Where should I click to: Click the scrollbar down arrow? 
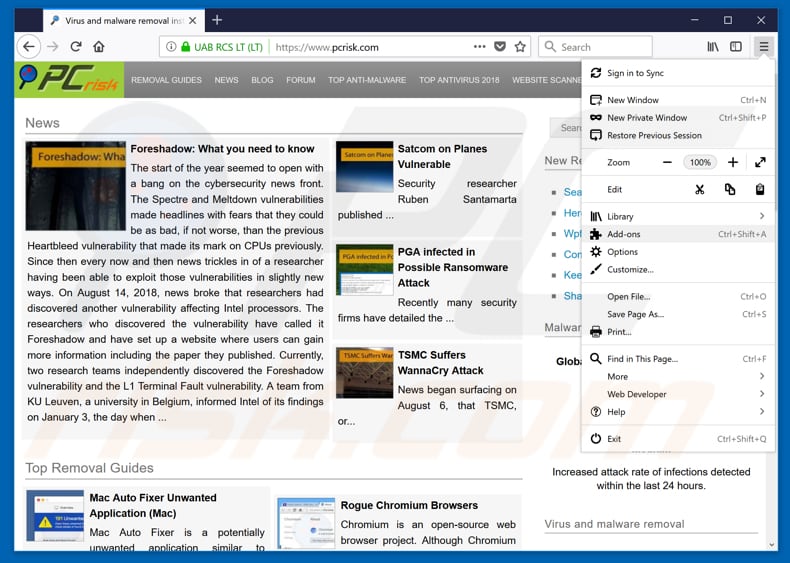coord(771,545)
